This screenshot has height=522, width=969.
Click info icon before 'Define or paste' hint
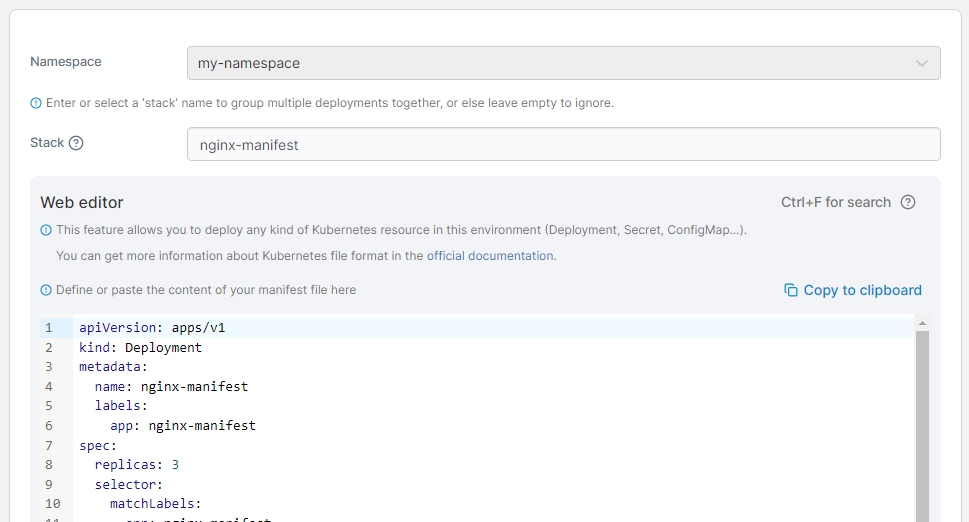click(x=46, y=290)
